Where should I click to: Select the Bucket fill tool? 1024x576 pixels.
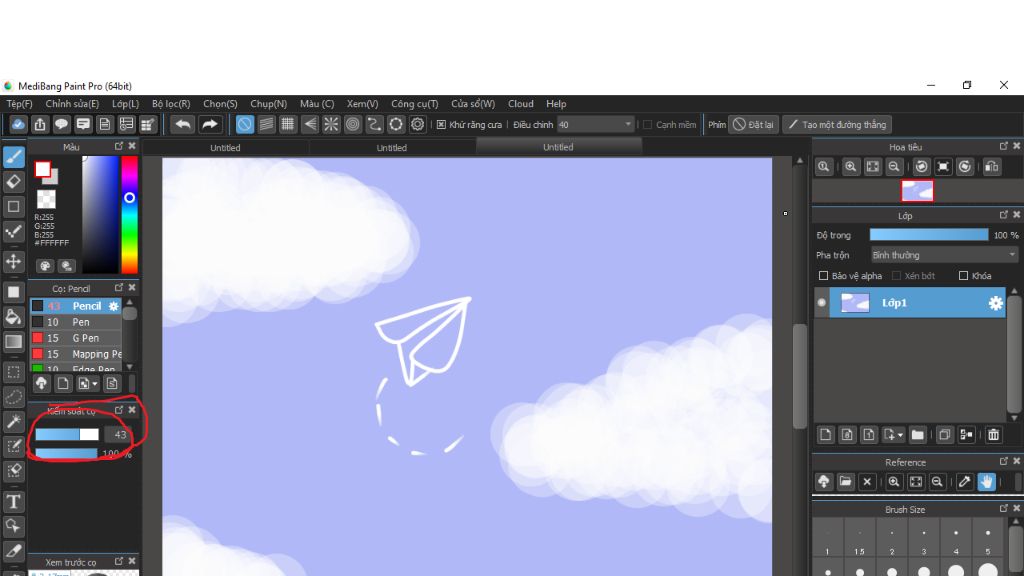14,317
